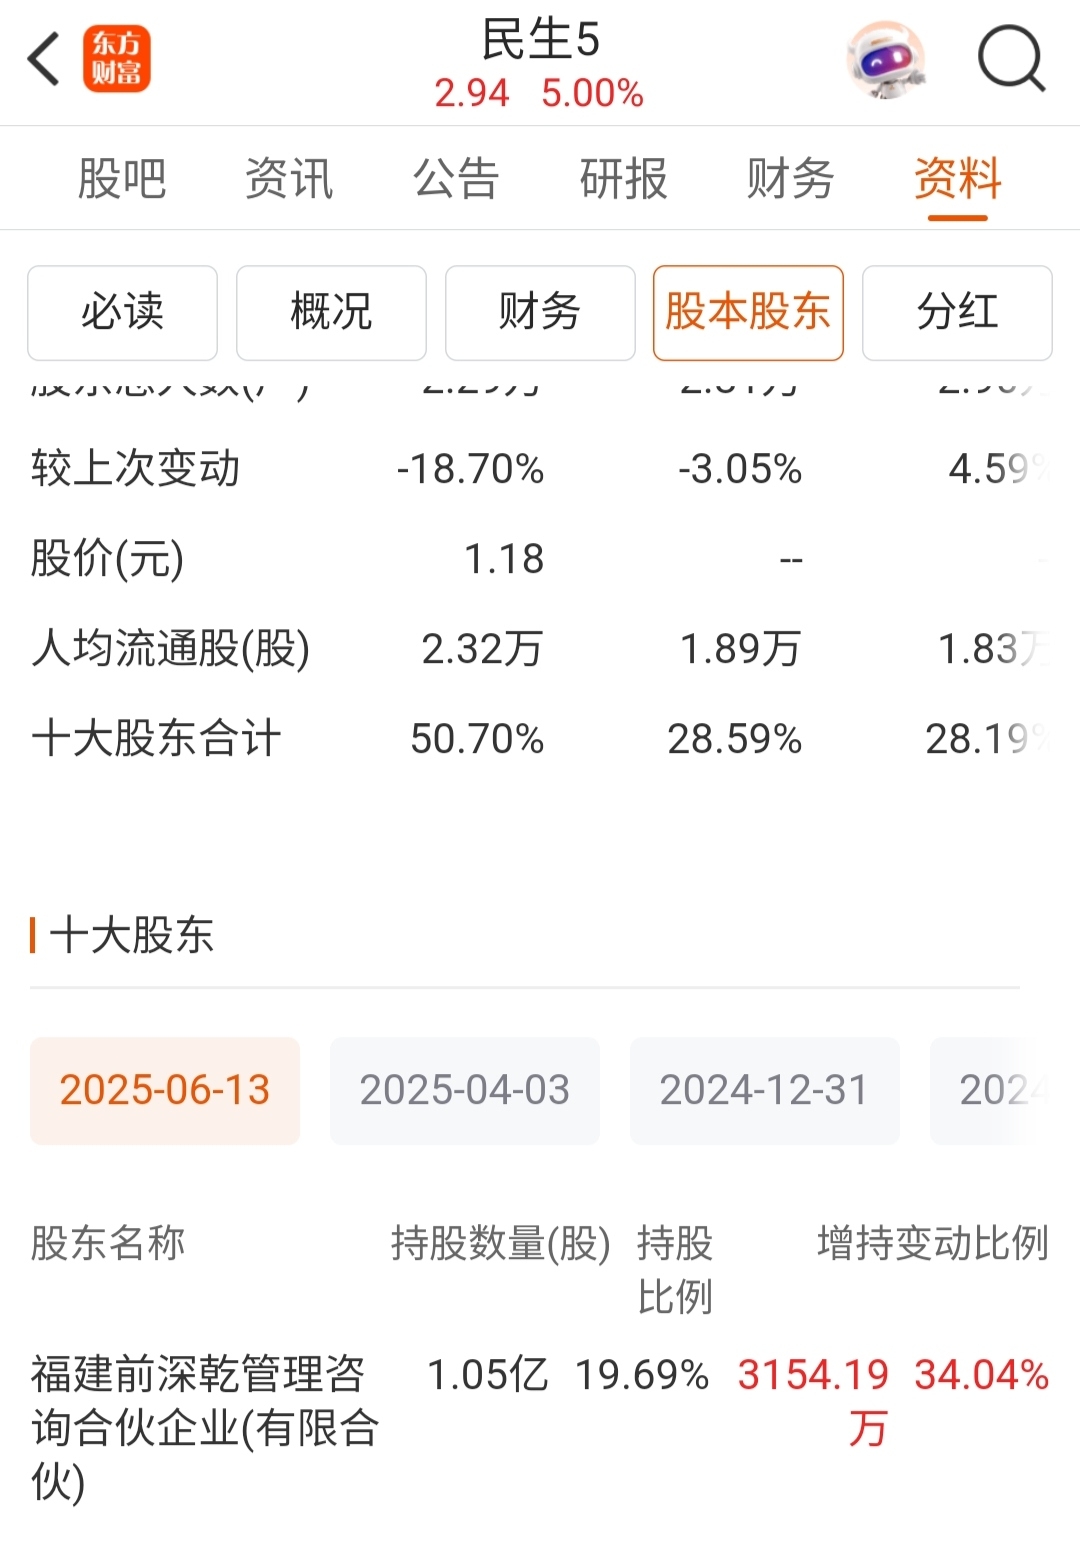Switch to the 股吧 tab
The image size is (1080, 1548).
[122, 179]
